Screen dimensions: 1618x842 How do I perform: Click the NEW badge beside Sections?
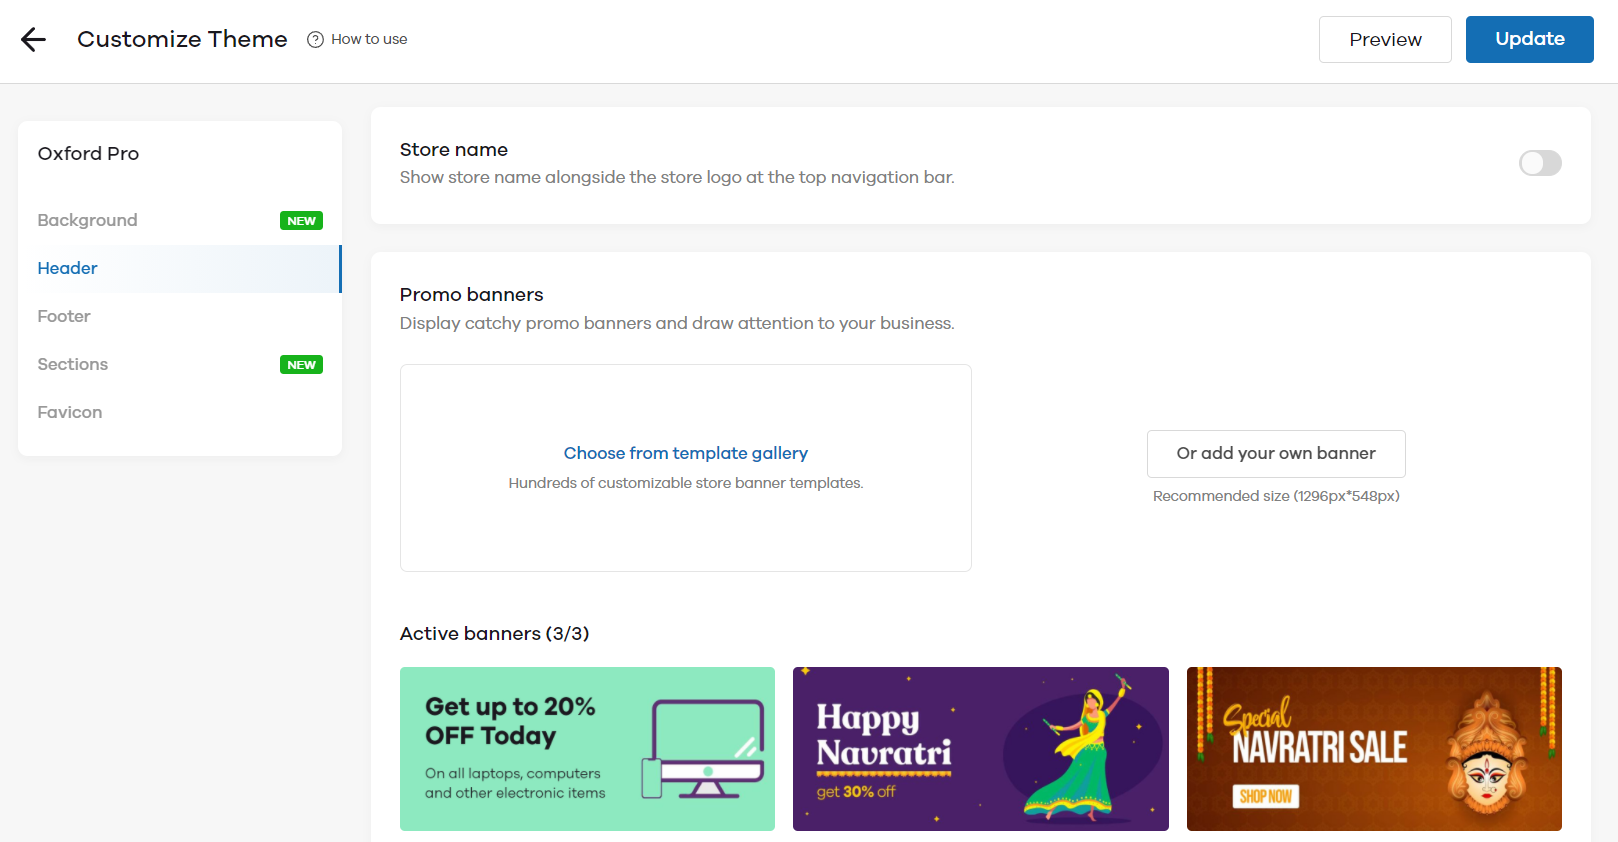301,365
